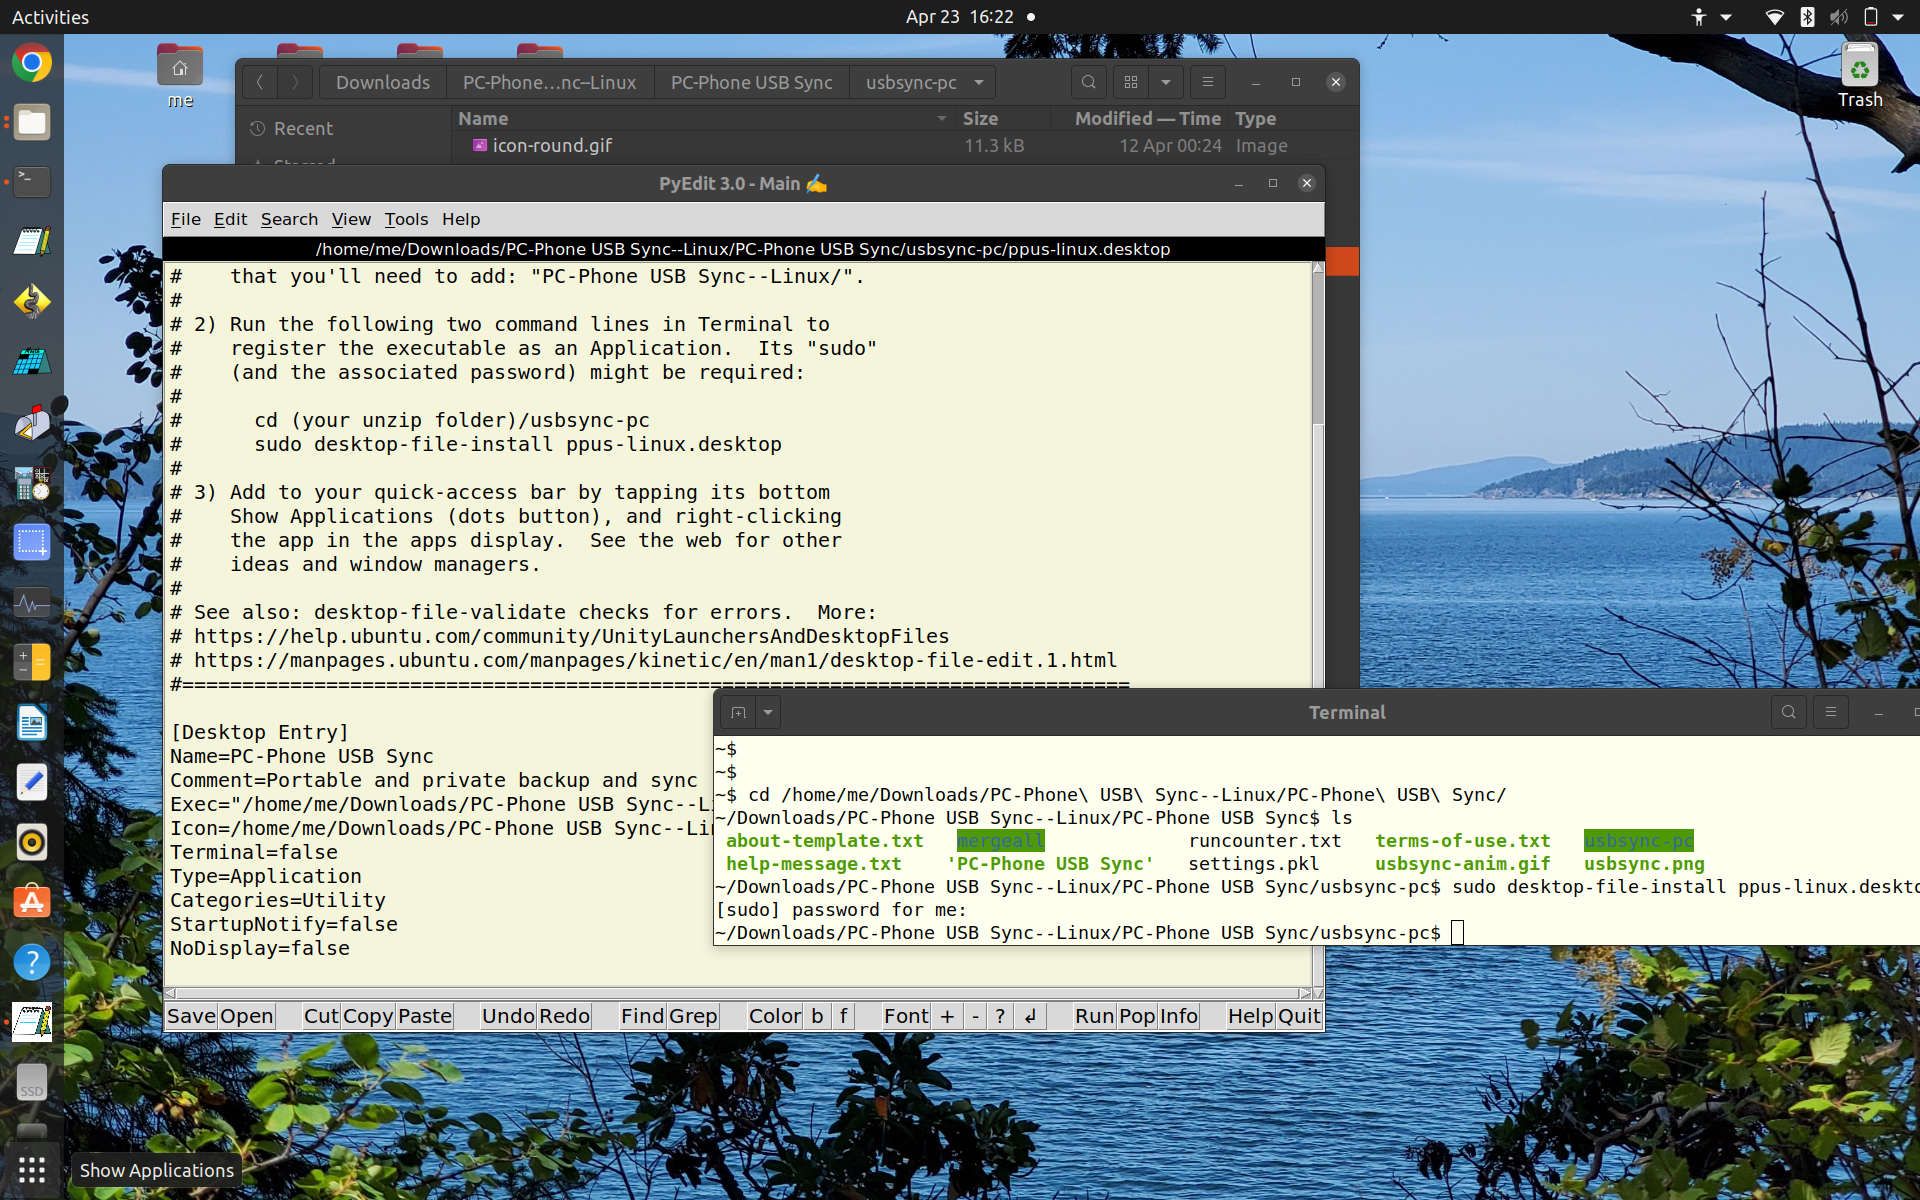Screen dimensions: 1920x1200
Task: Open PyEdit Tools menu
Action: (x=406, y=219)
